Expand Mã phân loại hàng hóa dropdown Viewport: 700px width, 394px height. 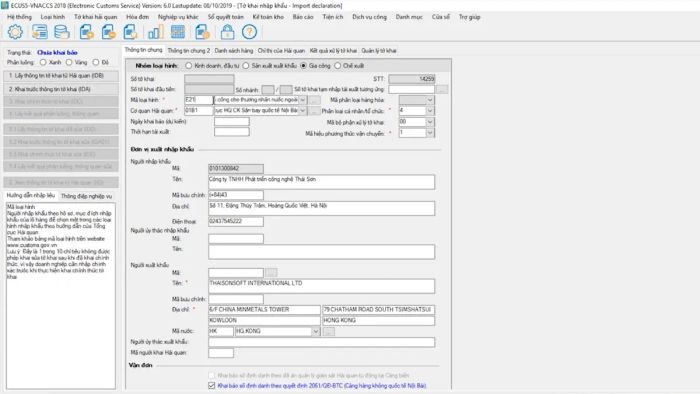(430, 100)
